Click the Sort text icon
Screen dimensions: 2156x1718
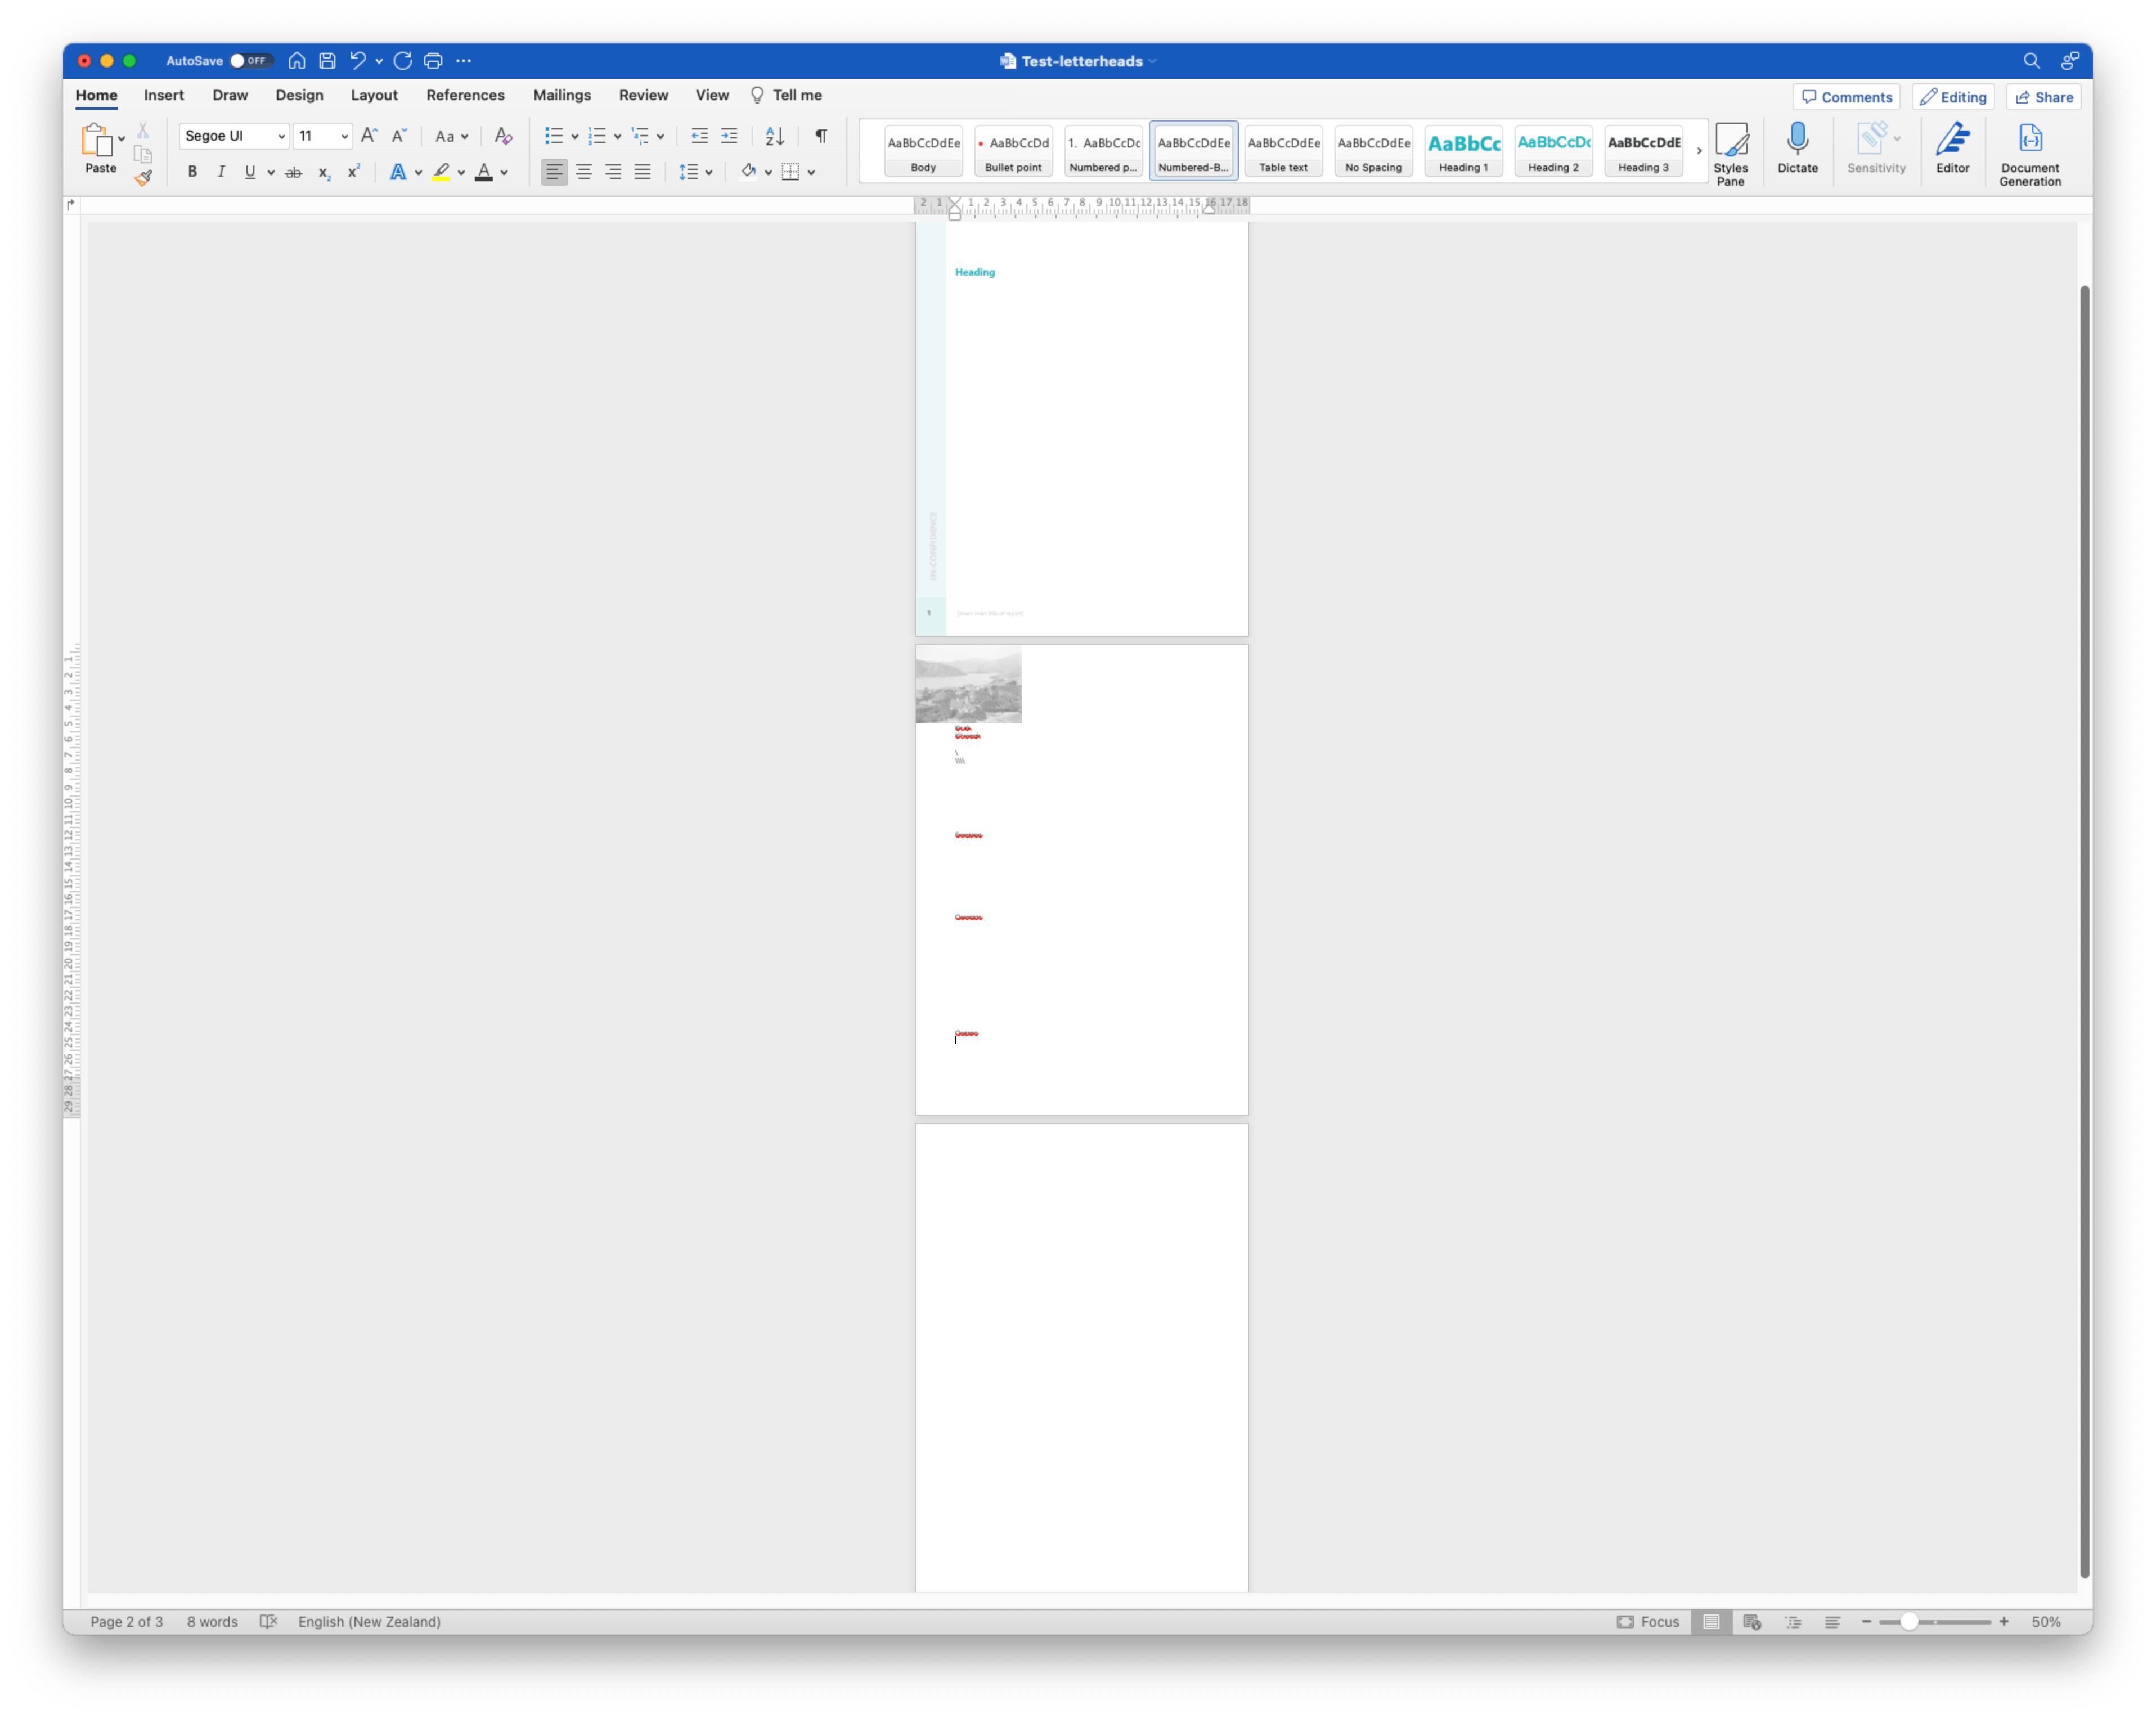(774, 136)
